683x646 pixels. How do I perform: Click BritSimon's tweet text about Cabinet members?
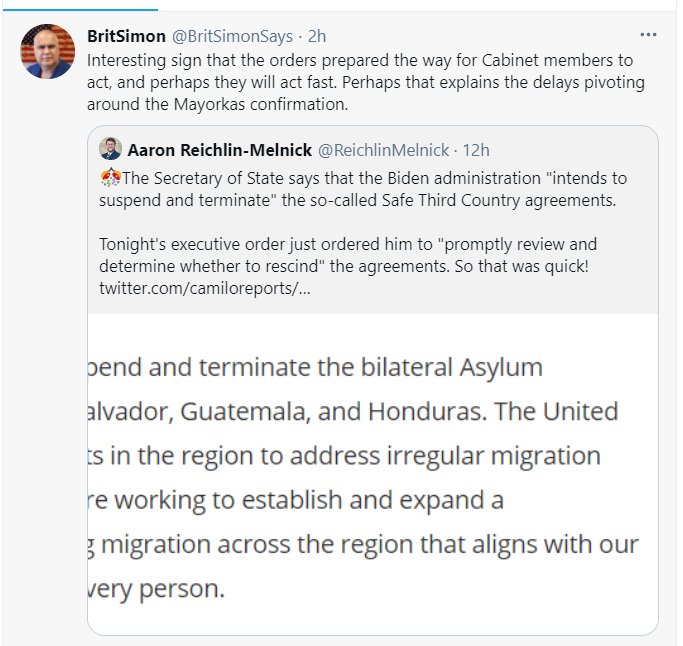pos(366,82)
